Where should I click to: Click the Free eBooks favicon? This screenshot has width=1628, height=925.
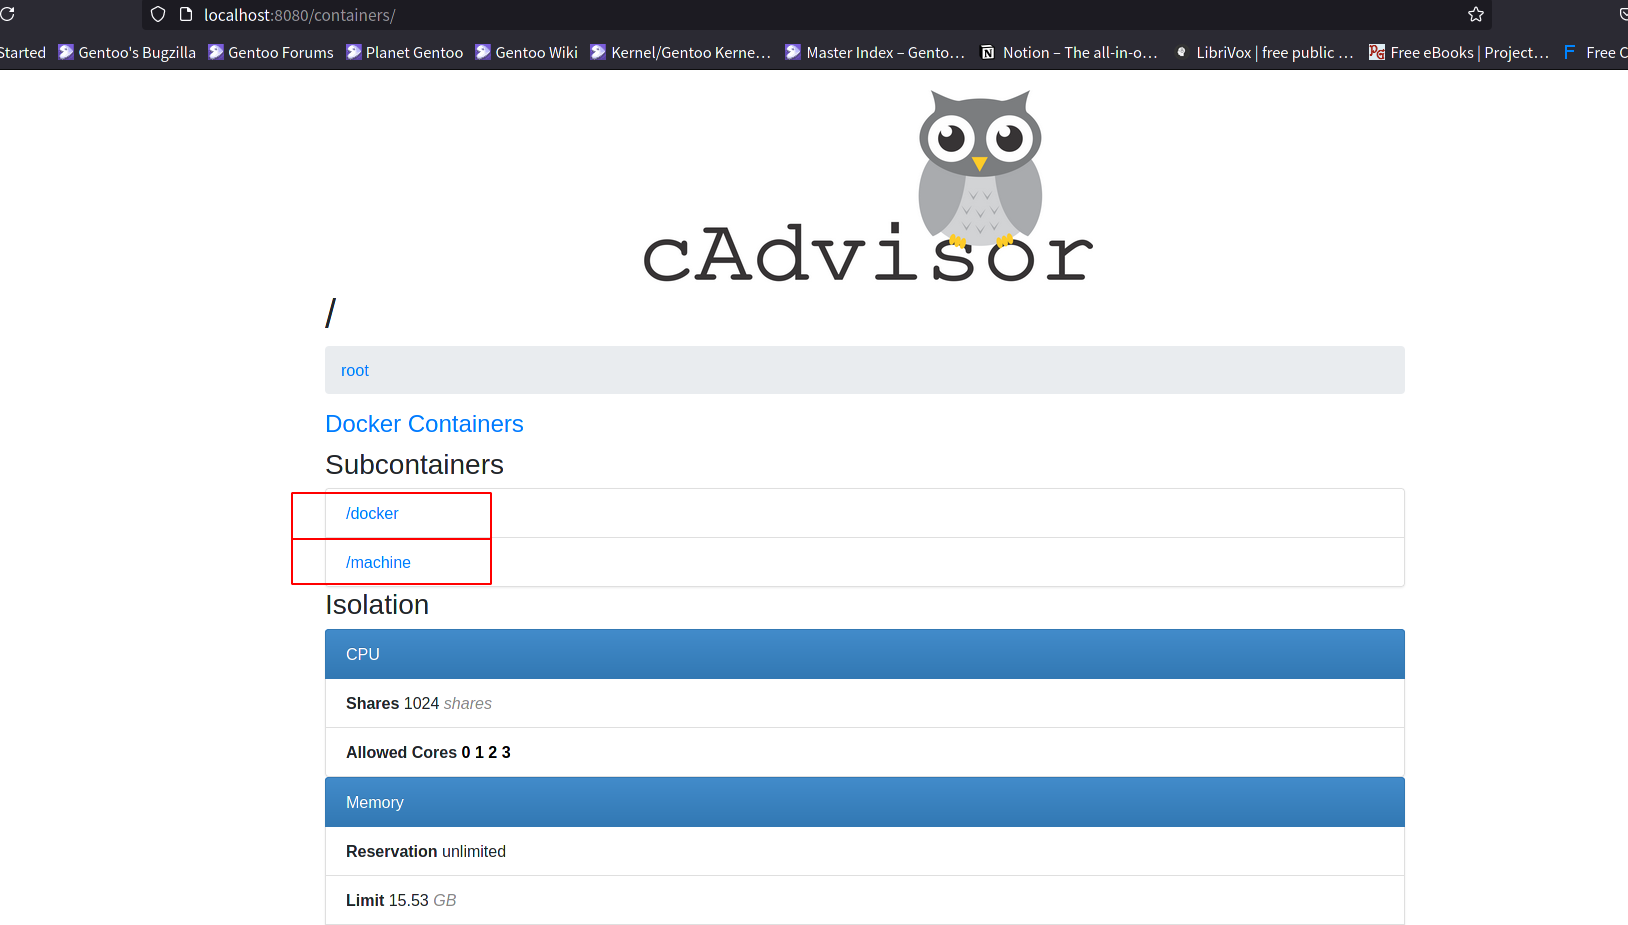[x=1377, y=52]
